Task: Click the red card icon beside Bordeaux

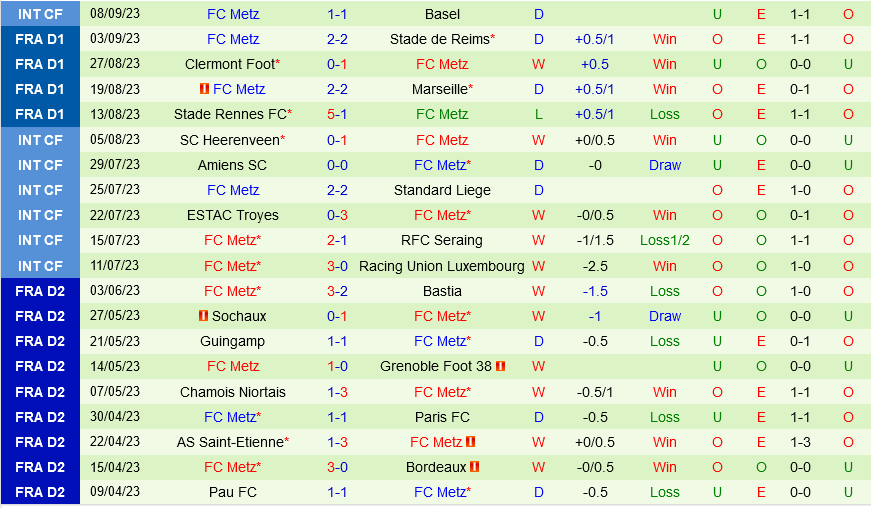Action: tap(475, 467)
